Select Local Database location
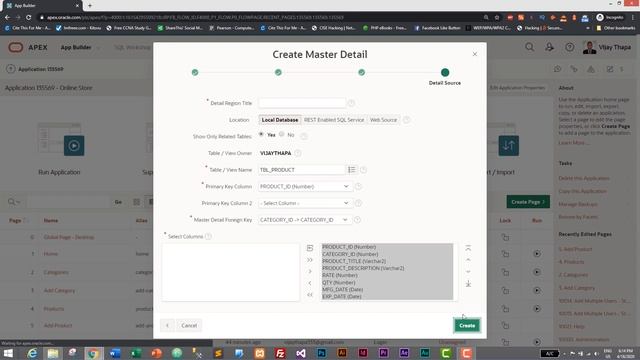 pos(280,120)
